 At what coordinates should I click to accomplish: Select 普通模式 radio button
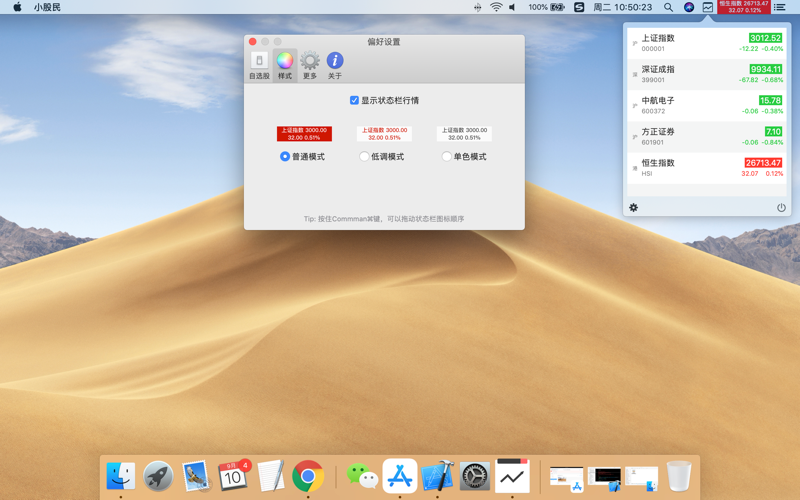(x=285, y=157)
